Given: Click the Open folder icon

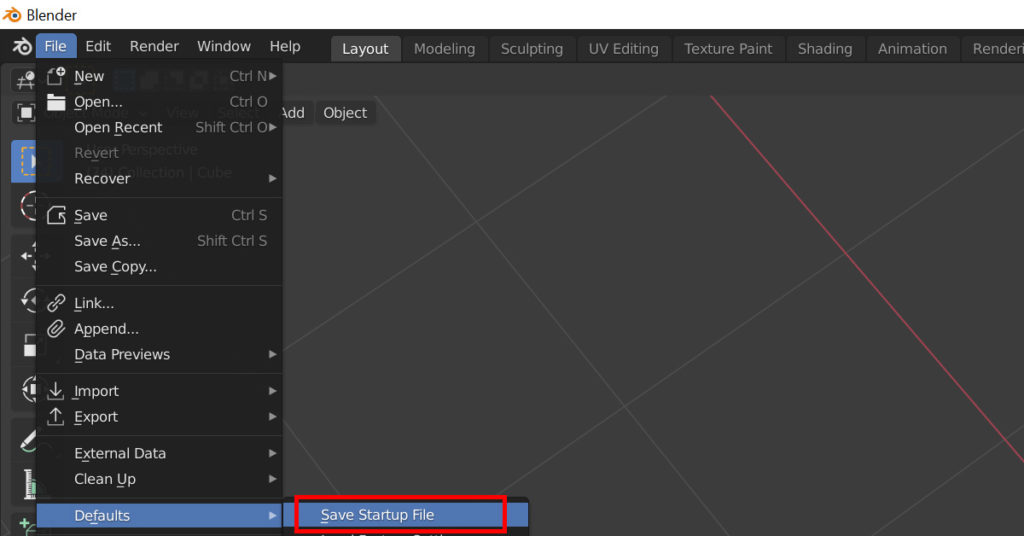Looking at the screenshot, I should tap(56, 102).
